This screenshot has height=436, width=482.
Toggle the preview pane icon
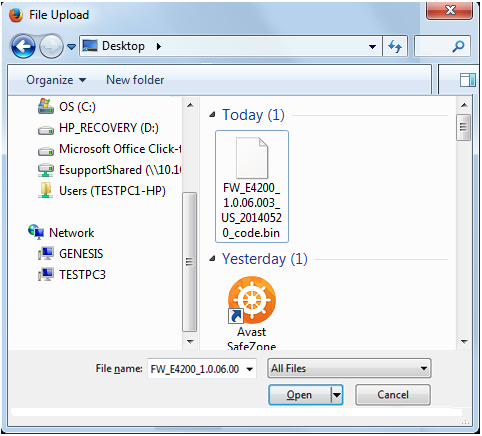pos(467,80)
